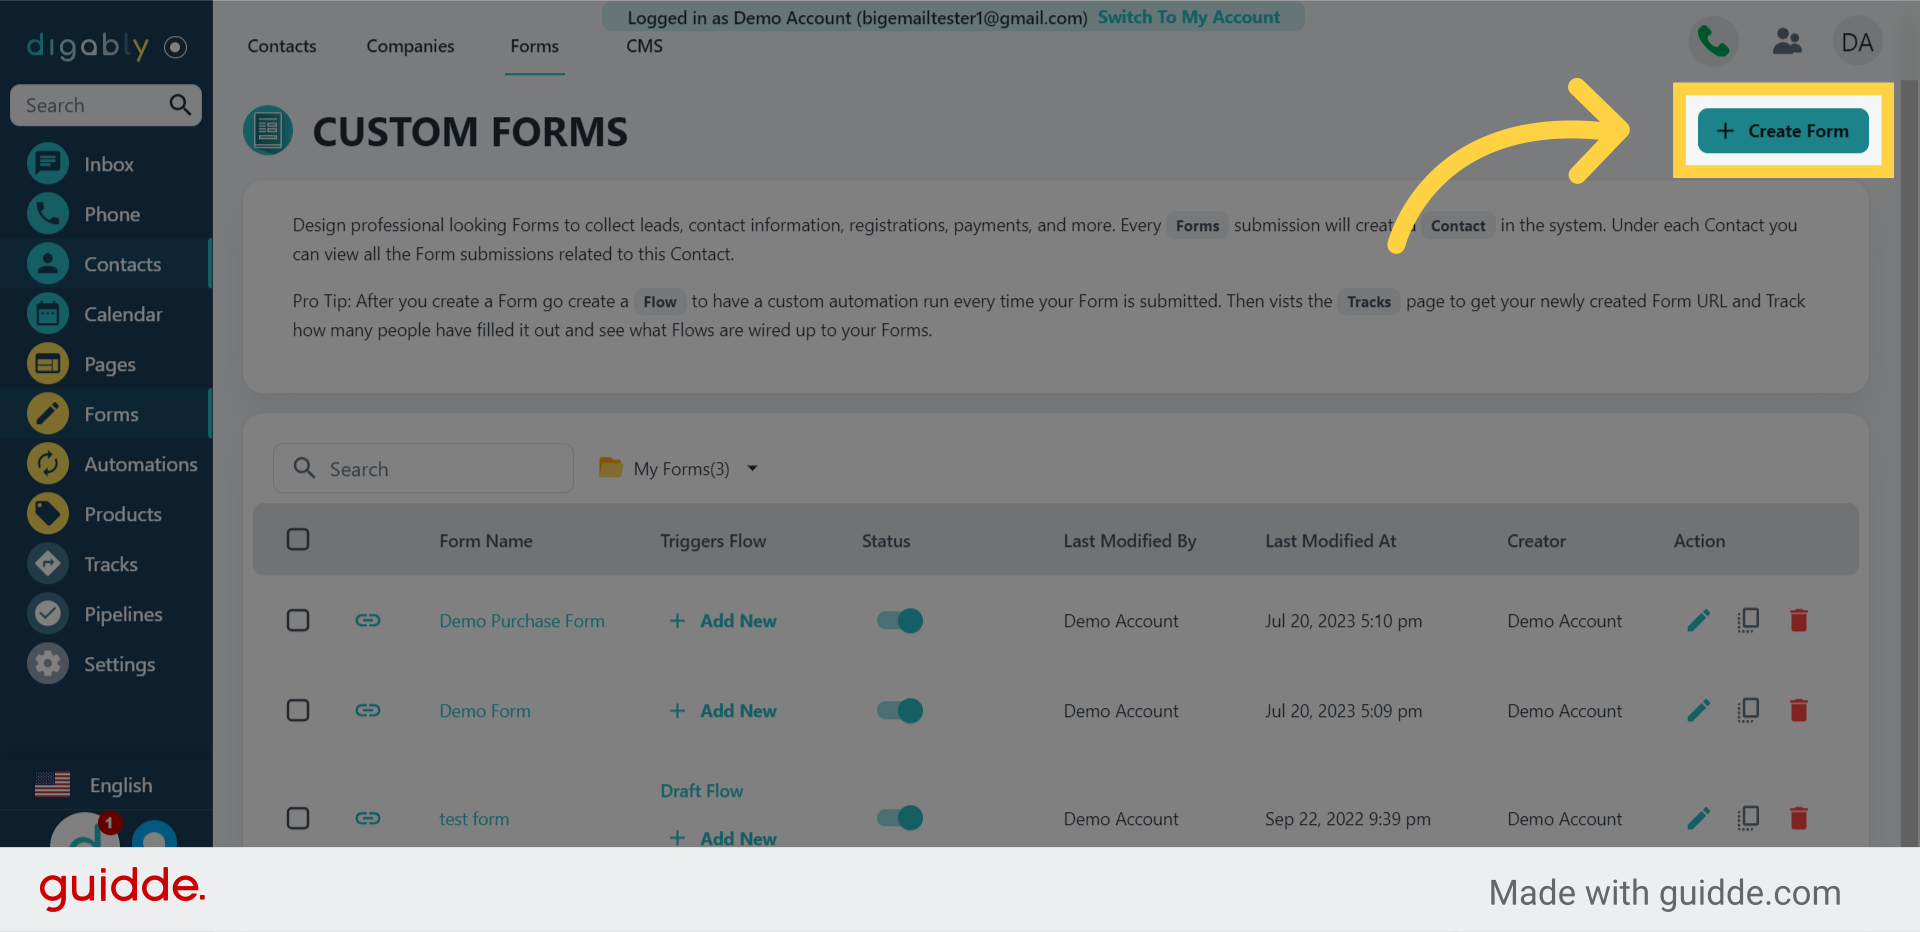Open the Forms sidebar pencil icon
This screenshot has height=932, width=1920.
(48, 414)
